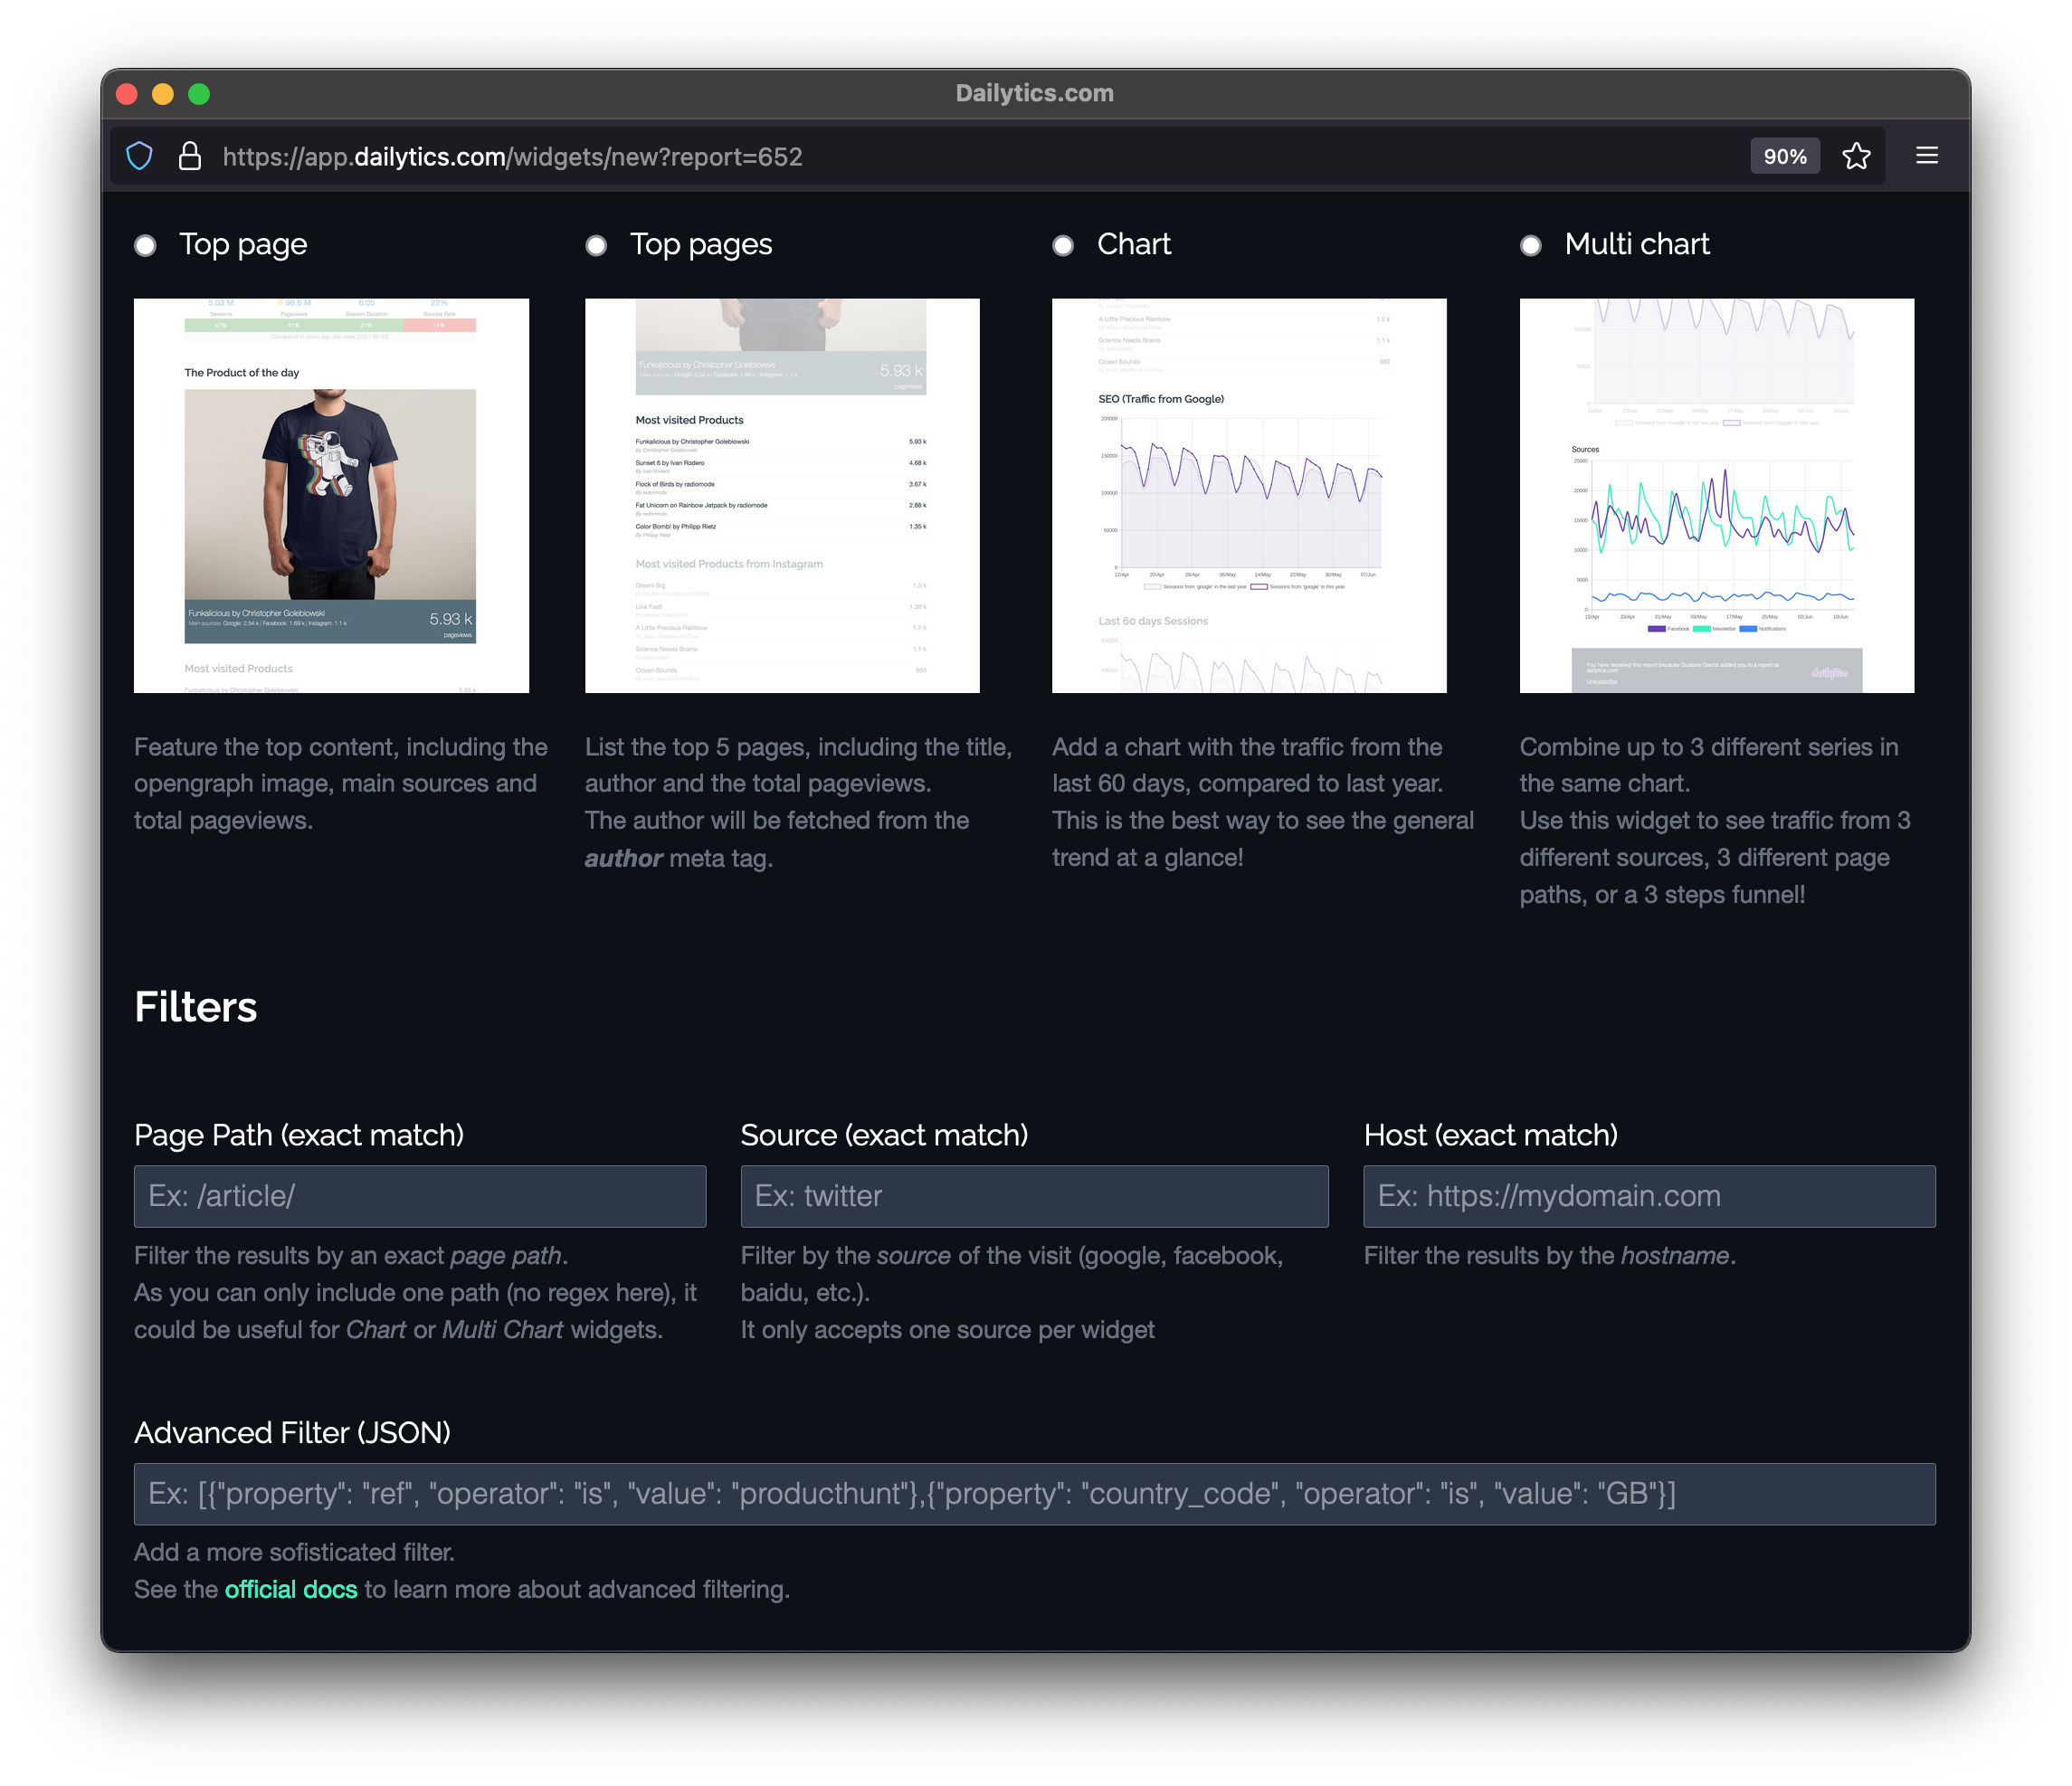
Task: Pick the Multi chart radio button
Action: pyautogui.click(x=1530, y=245)
